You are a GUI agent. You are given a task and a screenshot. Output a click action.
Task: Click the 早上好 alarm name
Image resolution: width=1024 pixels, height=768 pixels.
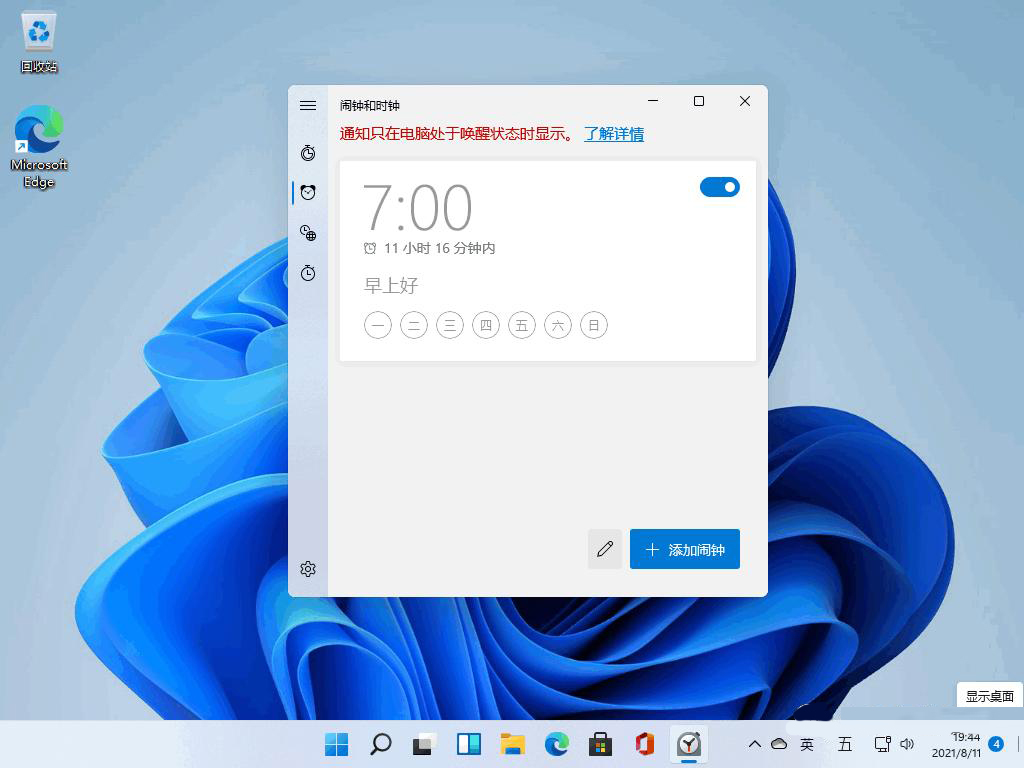tap(391, 285)
